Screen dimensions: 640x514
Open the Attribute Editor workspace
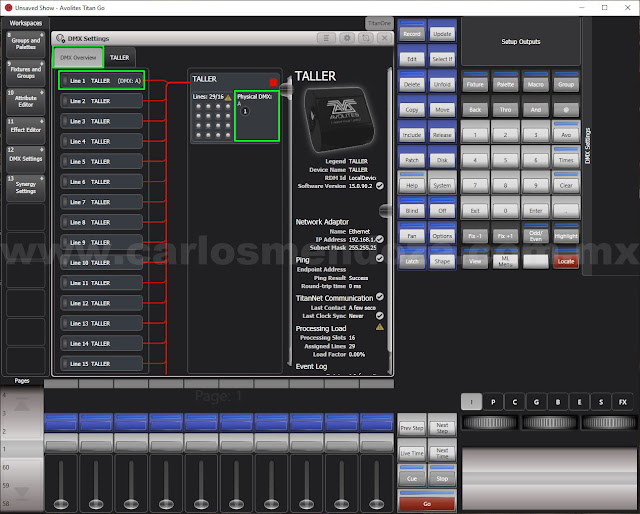pyautogui.click(x=26, y=101)
